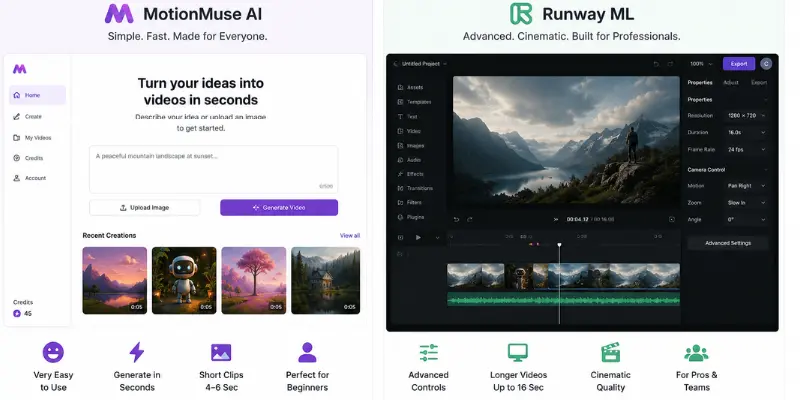Image resolution: width=800 pixels, height=400 pixels.
Task: Select Home in MotionMuse sidebar
Action: (37, 95)
